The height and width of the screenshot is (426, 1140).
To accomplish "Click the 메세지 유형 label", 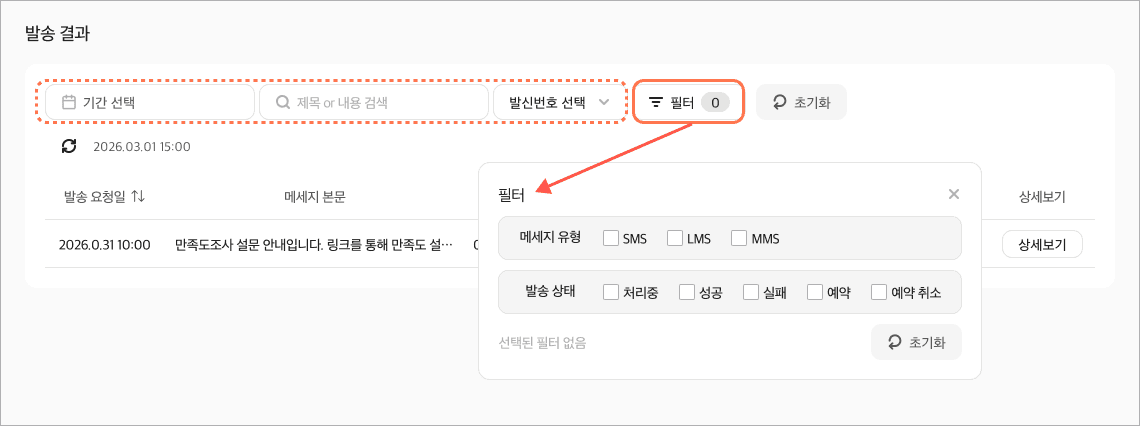I will pyautogui.click(x=550, y=237).
